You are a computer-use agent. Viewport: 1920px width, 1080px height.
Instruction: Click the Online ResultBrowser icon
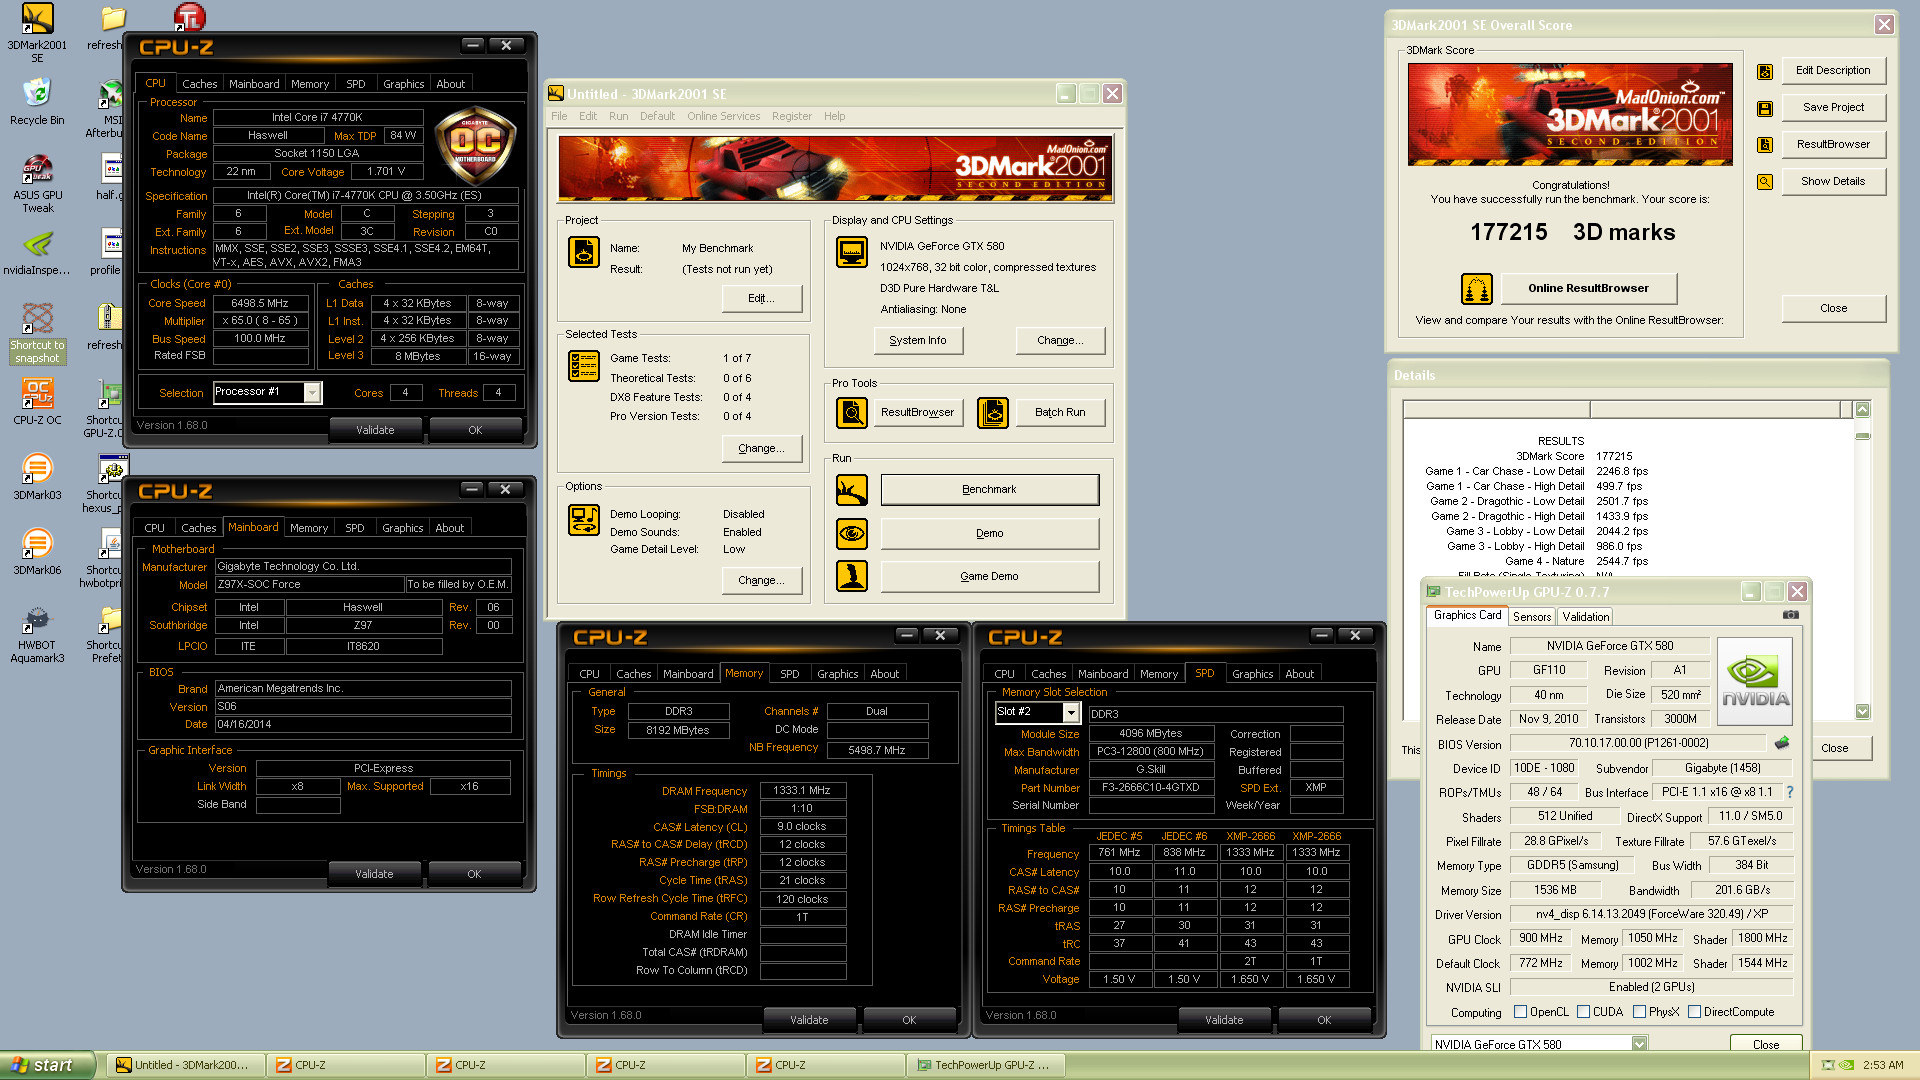tap(1476, 289)
